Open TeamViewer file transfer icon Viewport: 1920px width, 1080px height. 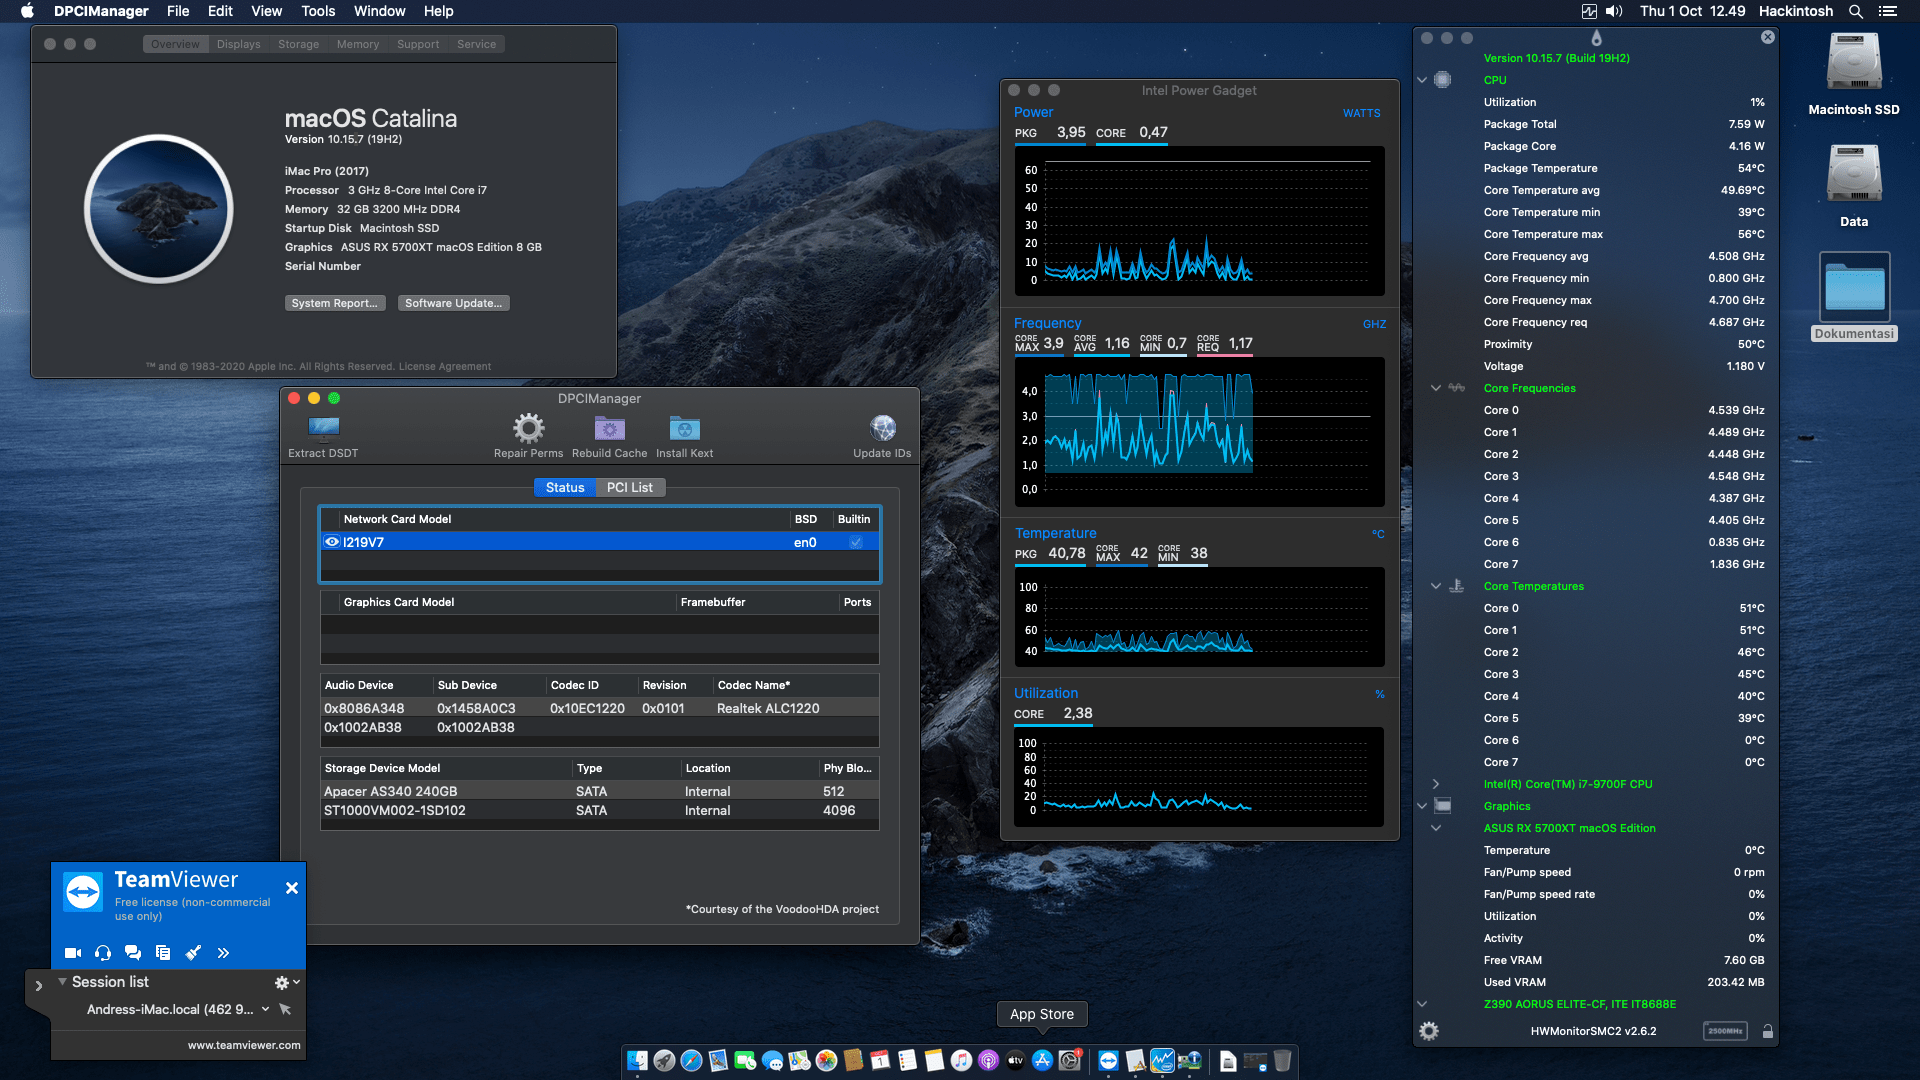pos(163,953)
